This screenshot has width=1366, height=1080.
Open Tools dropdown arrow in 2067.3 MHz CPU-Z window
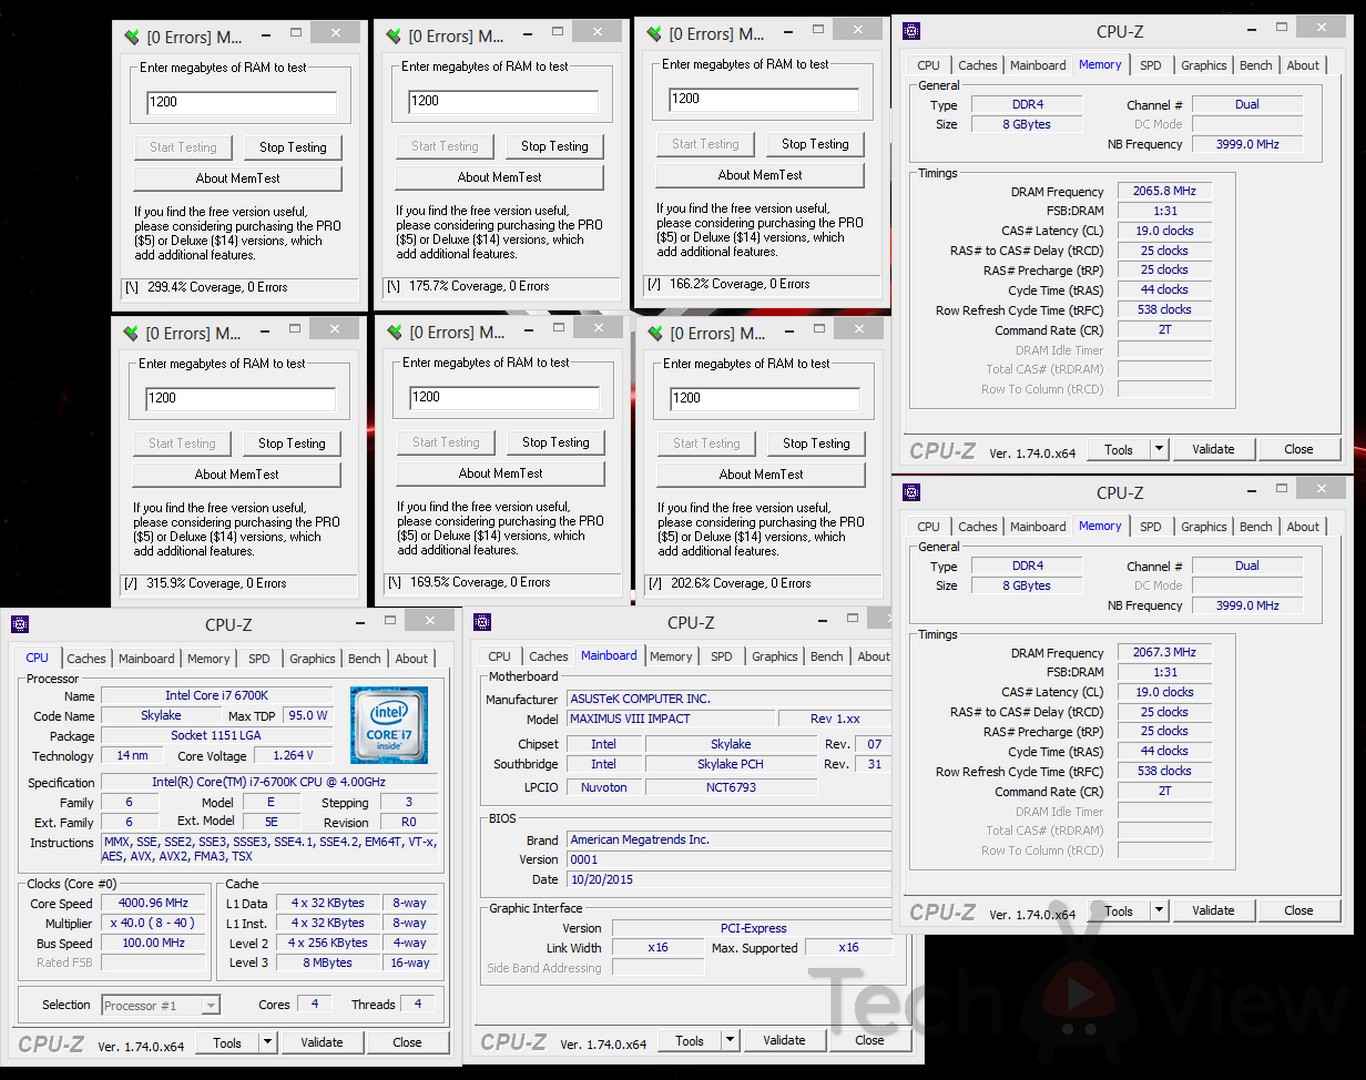tap(1159, 911)
